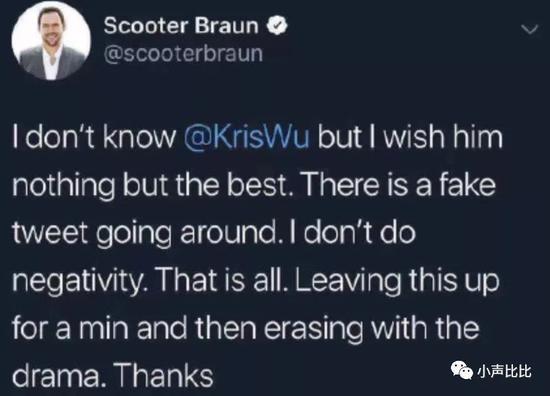
Task: Click the sentence 'That is all.'
Action: [223, 281]
